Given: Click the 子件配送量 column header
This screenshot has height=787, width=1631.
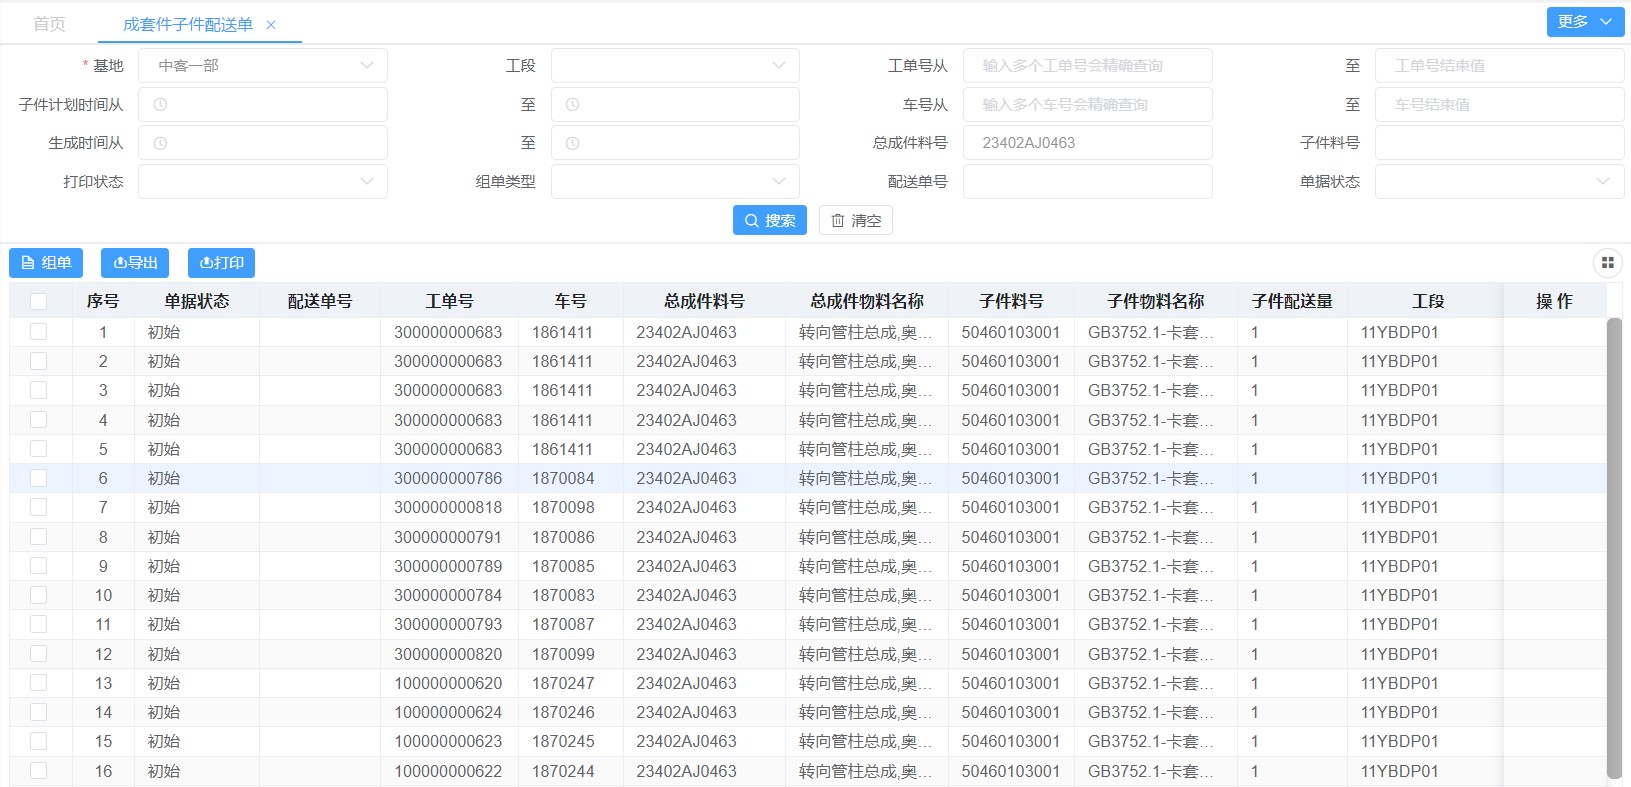Looking at the screenshot, I should (1292, 301).
